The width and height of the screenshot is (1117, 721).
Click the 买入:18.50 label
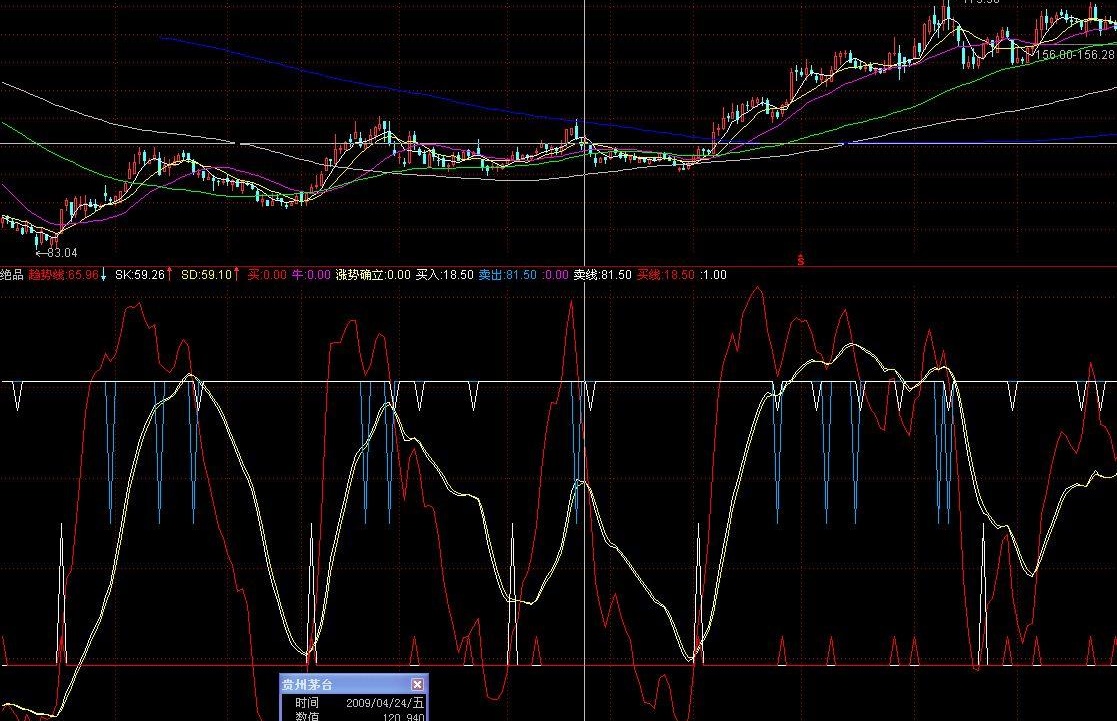[x=445, y=275]
